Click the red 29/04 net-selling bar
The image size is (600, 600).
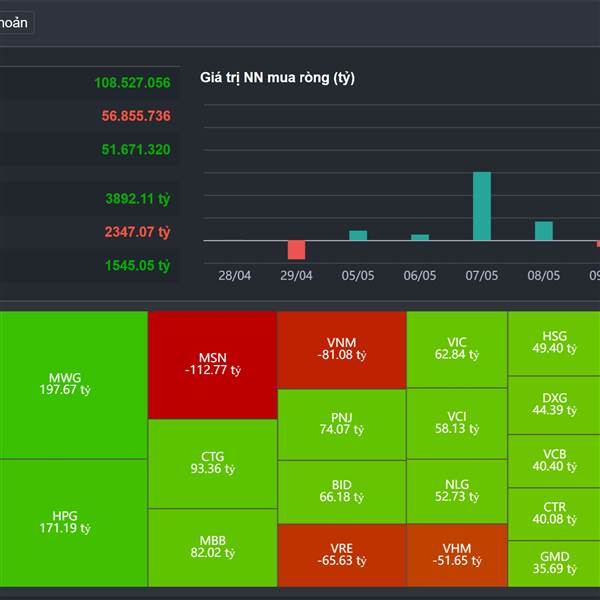[x=296, y=249]
